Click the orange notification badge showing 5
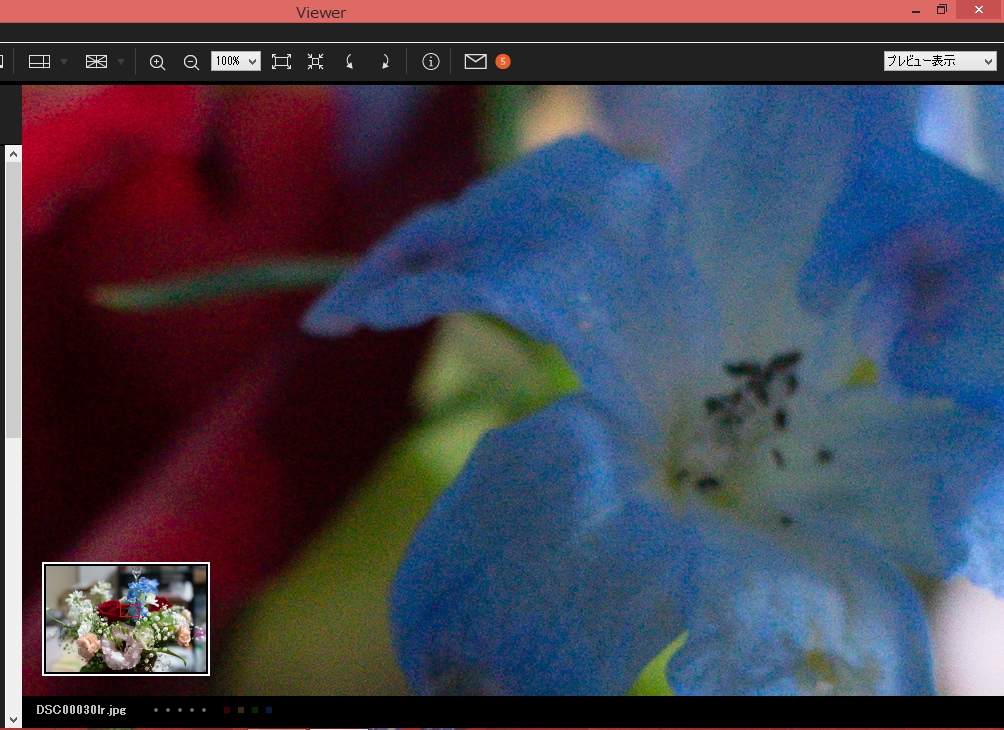Screen dimensions: 1004x730 click(503, 61)
